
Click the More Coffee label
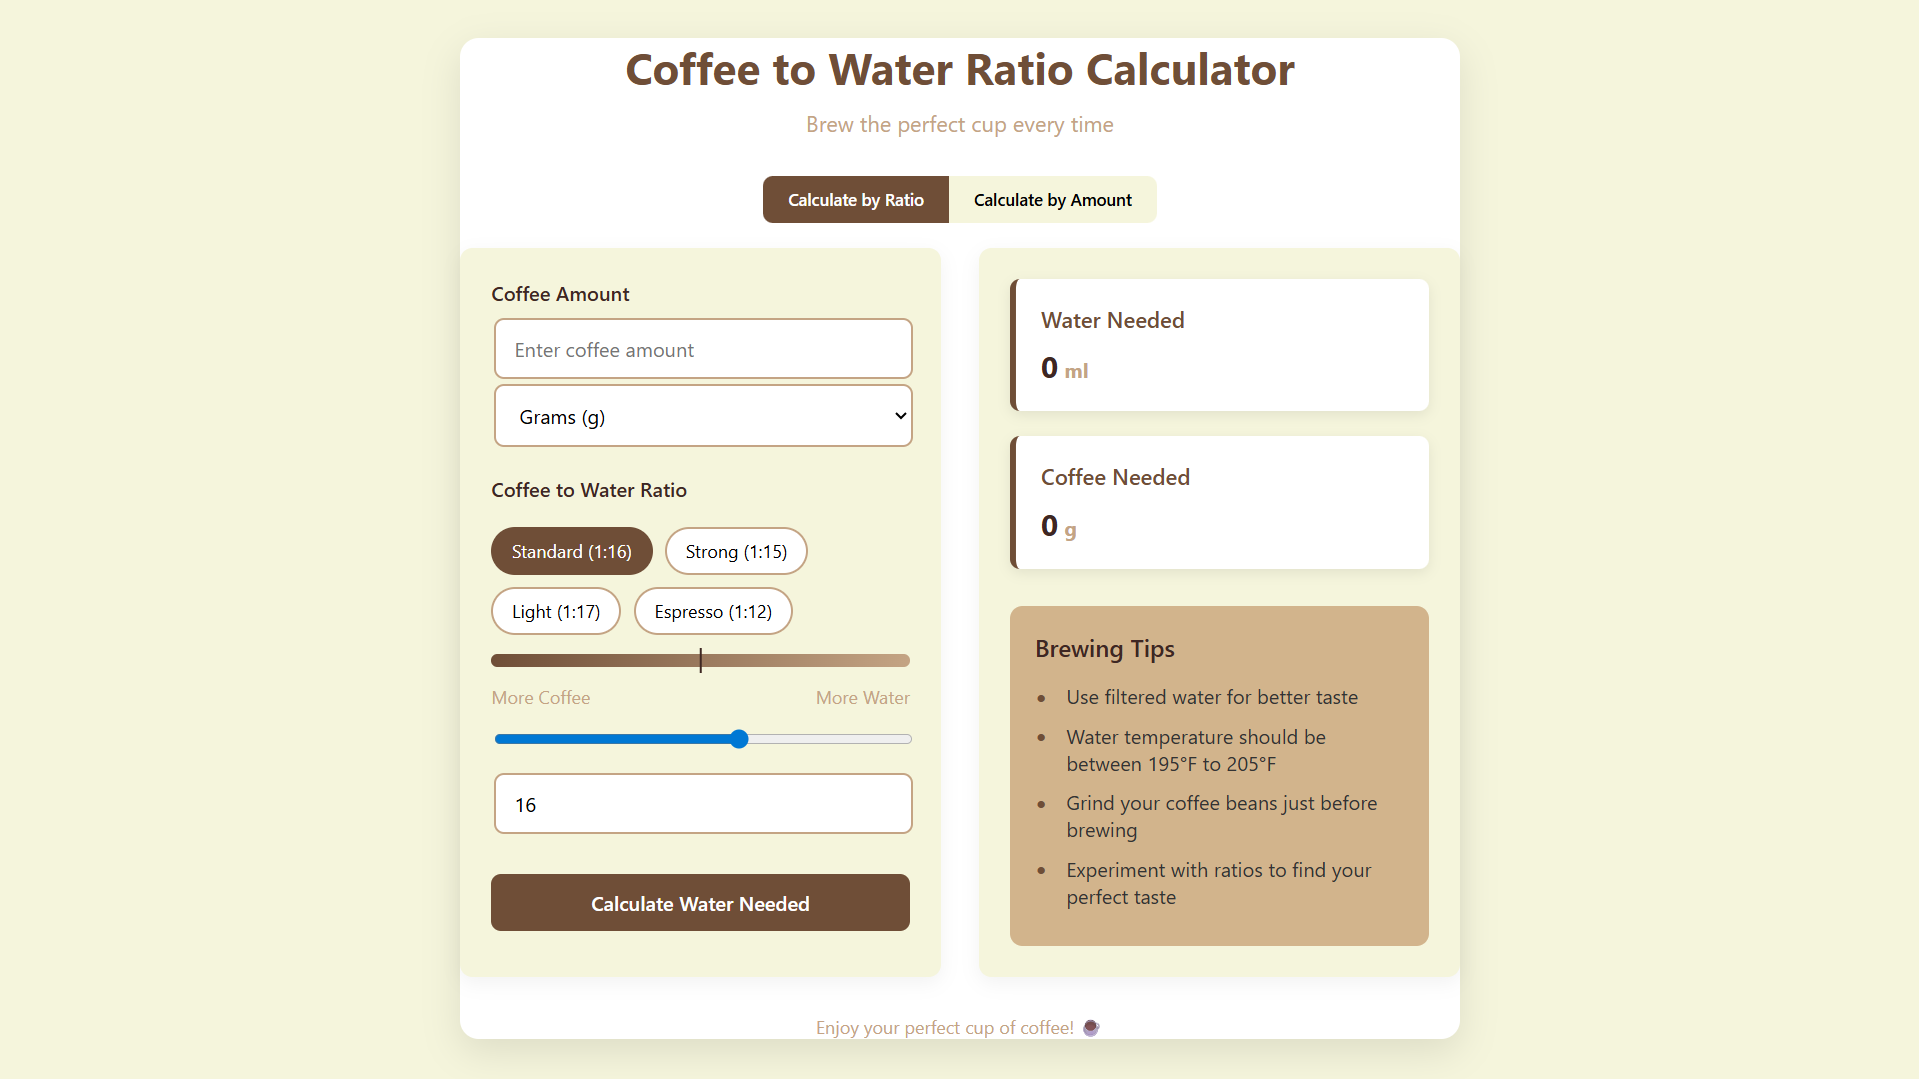point(540,698)
